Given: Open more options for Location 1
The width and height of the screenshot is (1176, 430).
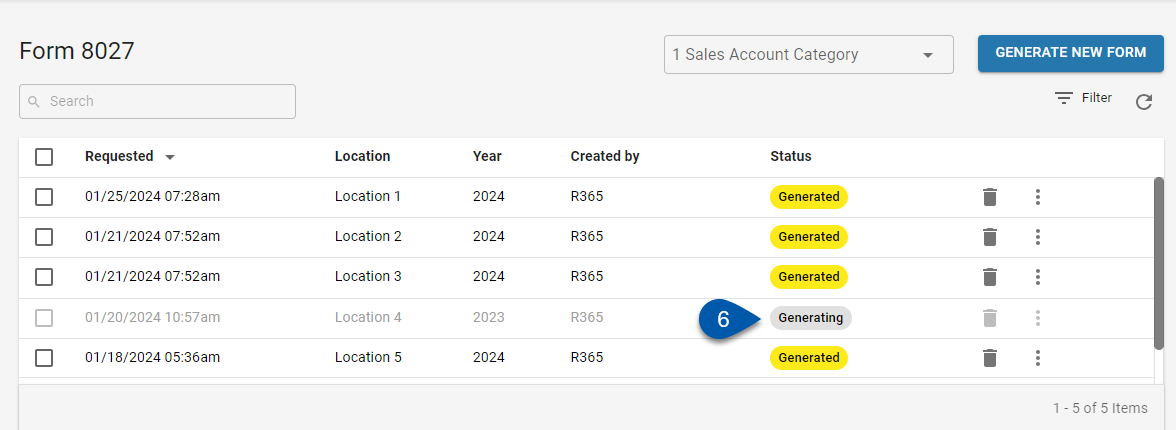Looking at the screenshot, I should coord(1038,197).
